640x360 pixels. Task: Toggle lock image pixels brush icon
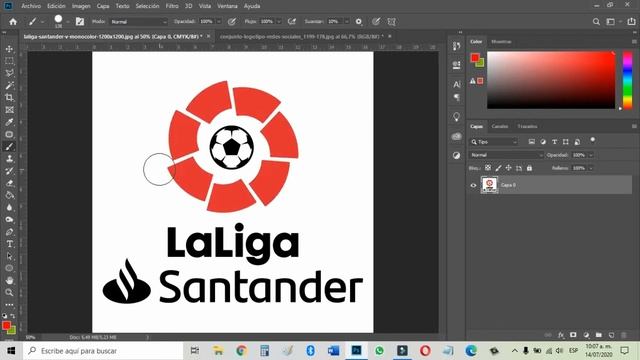[x=498, y=168]
